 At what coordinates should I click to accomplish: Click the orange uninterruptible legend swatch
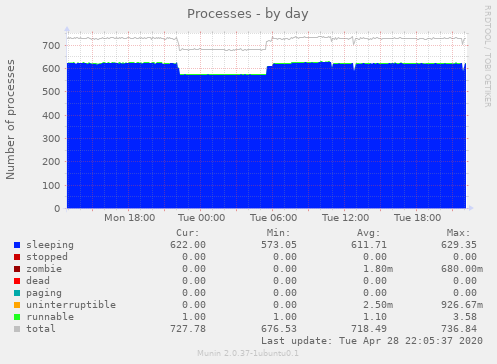pos(17,305)
